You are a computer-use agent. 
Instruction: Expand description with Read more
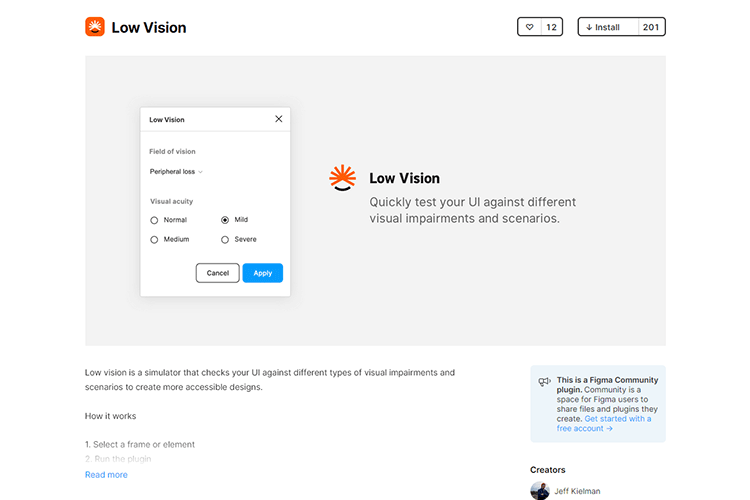coord(106,475)
